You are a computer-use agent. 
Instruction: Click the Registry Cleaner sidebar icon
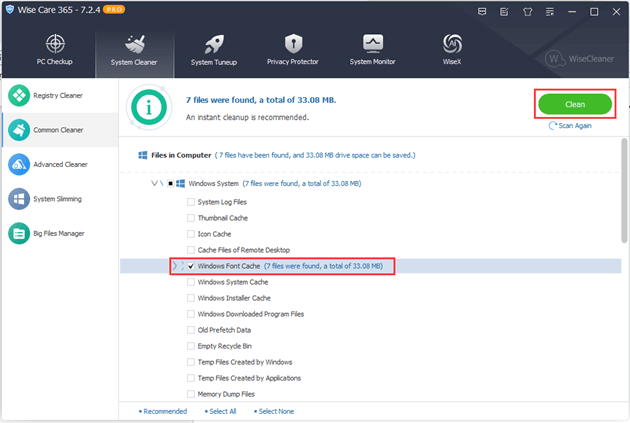click(x=19, y=96)
